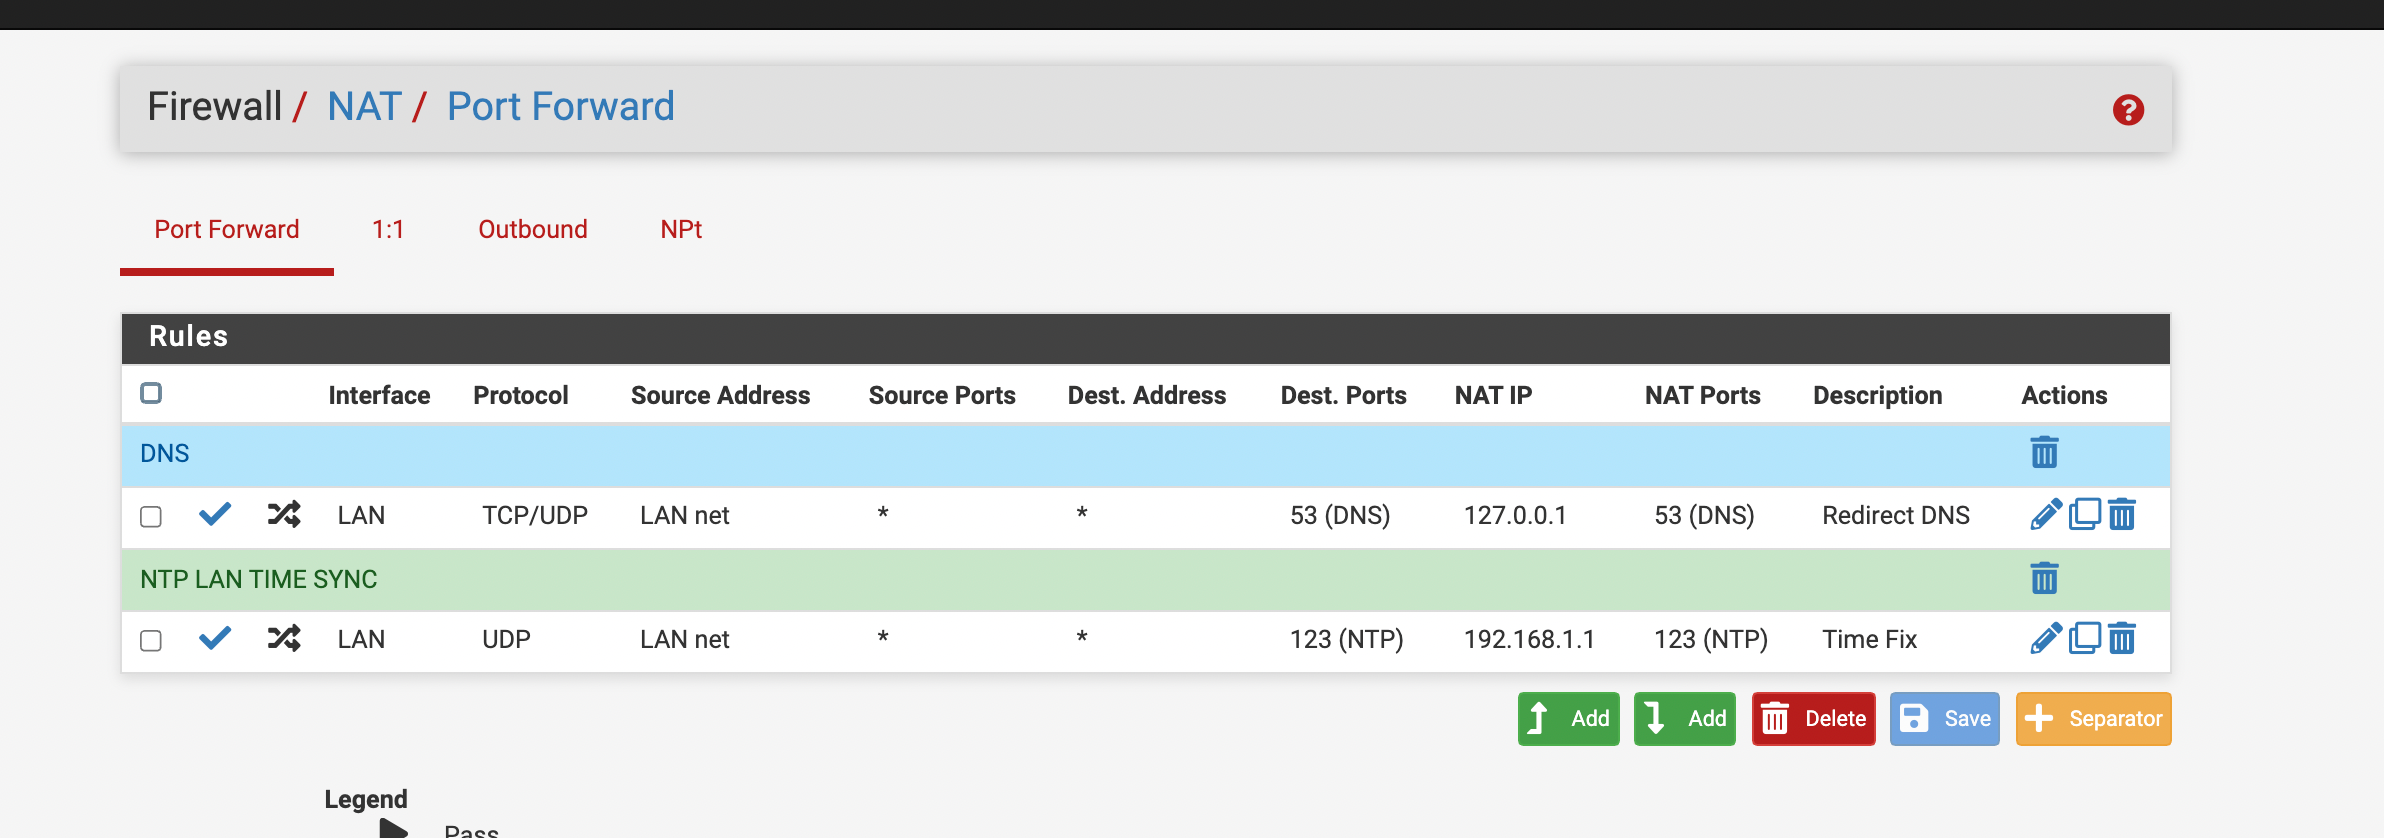Delete the DNS separator with trash icon

pyautogui.click(x=2044, y=453)
